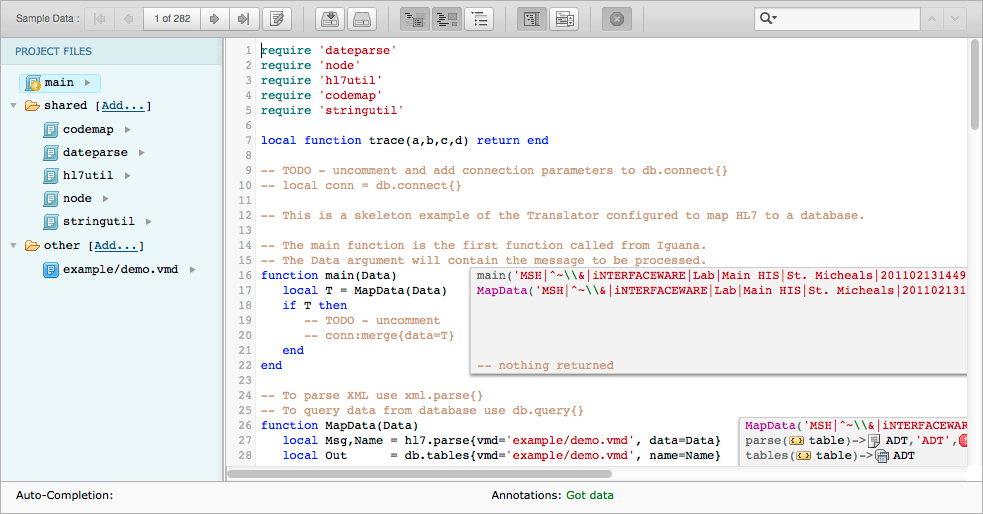Viewport: 983px width, 514px height.
Task: Toggle the tree list view button
Action: [x=480, y=19]
